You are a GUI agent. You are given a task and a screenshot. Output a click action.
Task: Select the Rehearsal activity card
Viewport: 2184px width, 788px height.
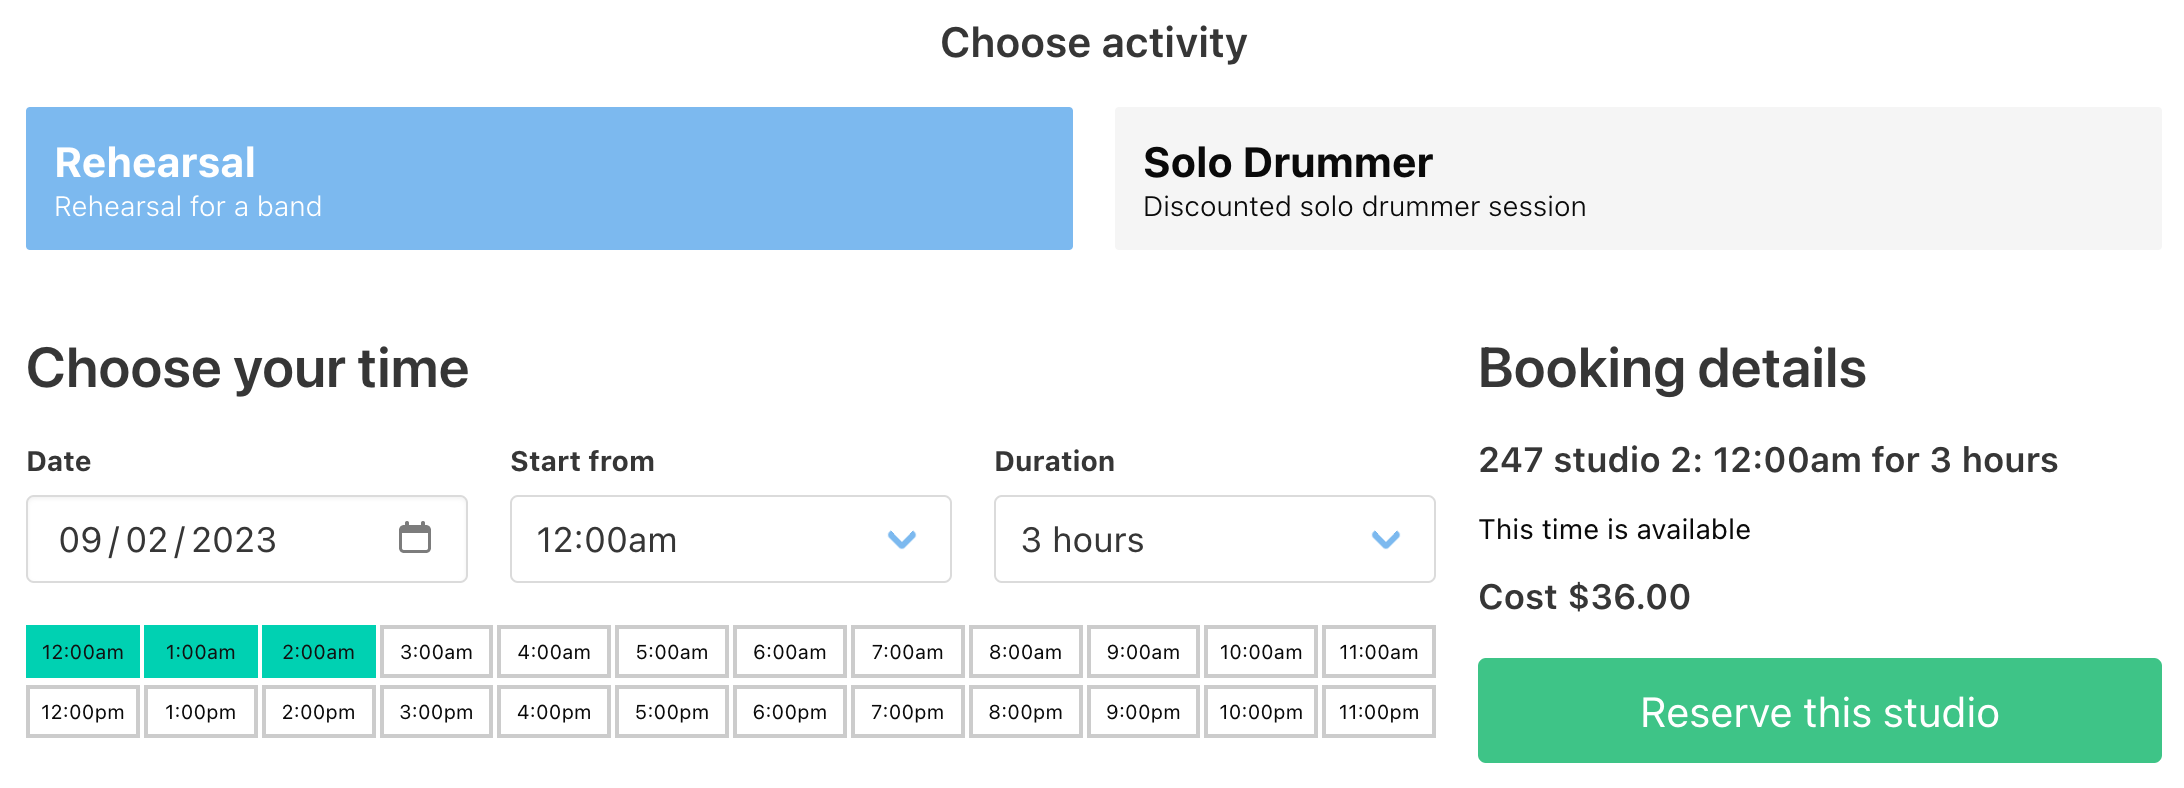(x=549, y=179)
